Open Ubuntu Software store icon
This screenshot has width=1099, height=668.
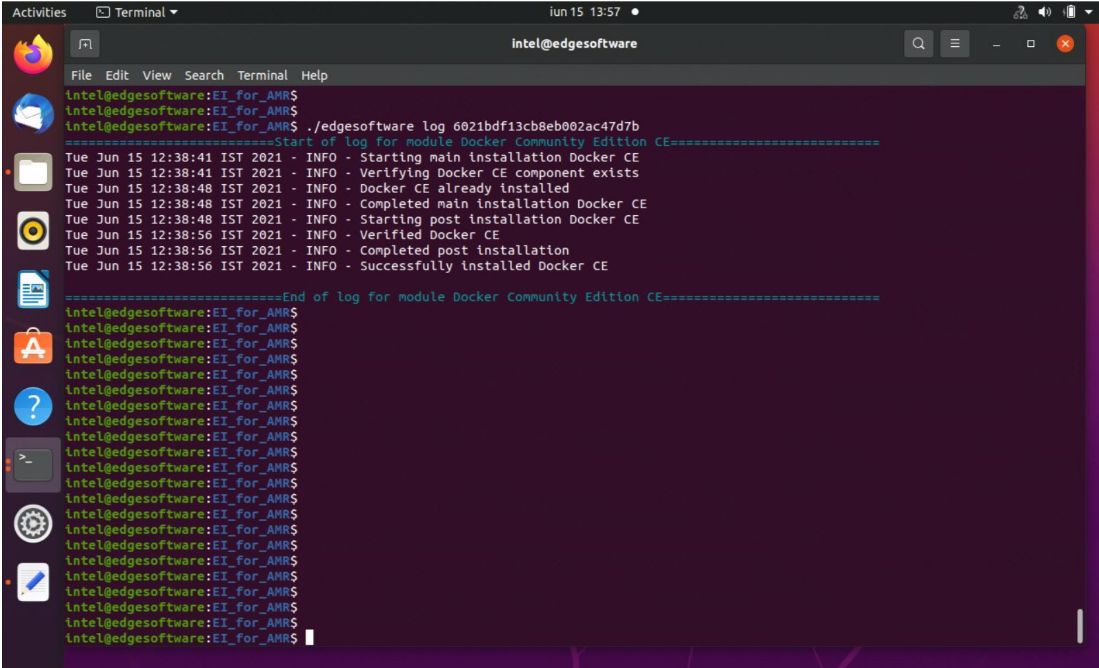33,347
